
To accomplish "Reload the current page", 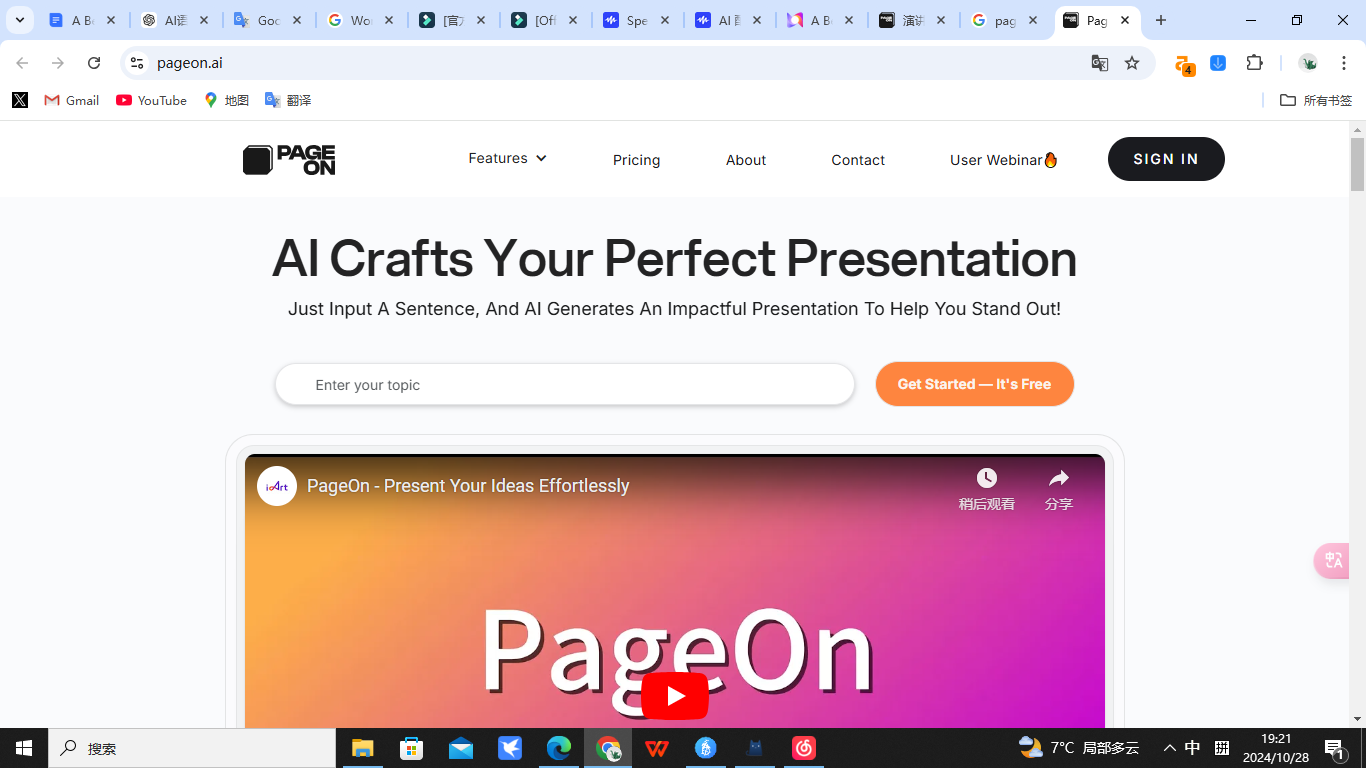I will pos(94,63).
